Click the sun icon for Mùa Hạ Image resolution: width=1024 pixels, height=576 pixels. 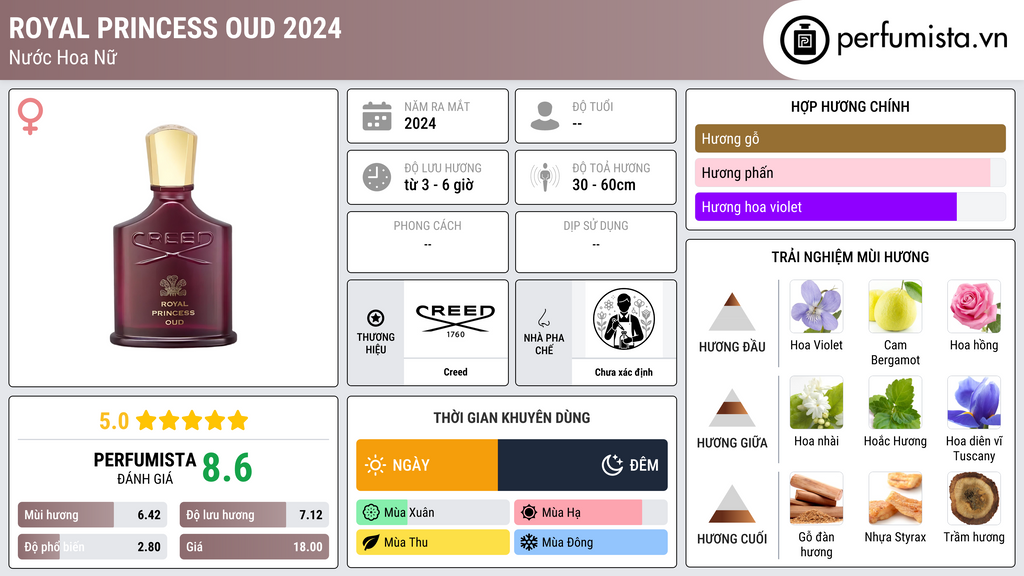529,513
